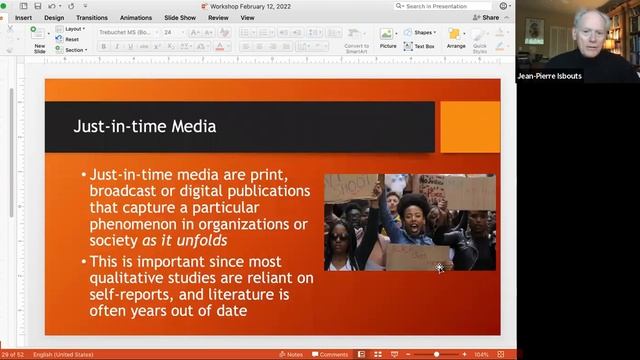Open the Insert tab
Viewport: 640px width, 360px height.
click(x=23, y=18)
